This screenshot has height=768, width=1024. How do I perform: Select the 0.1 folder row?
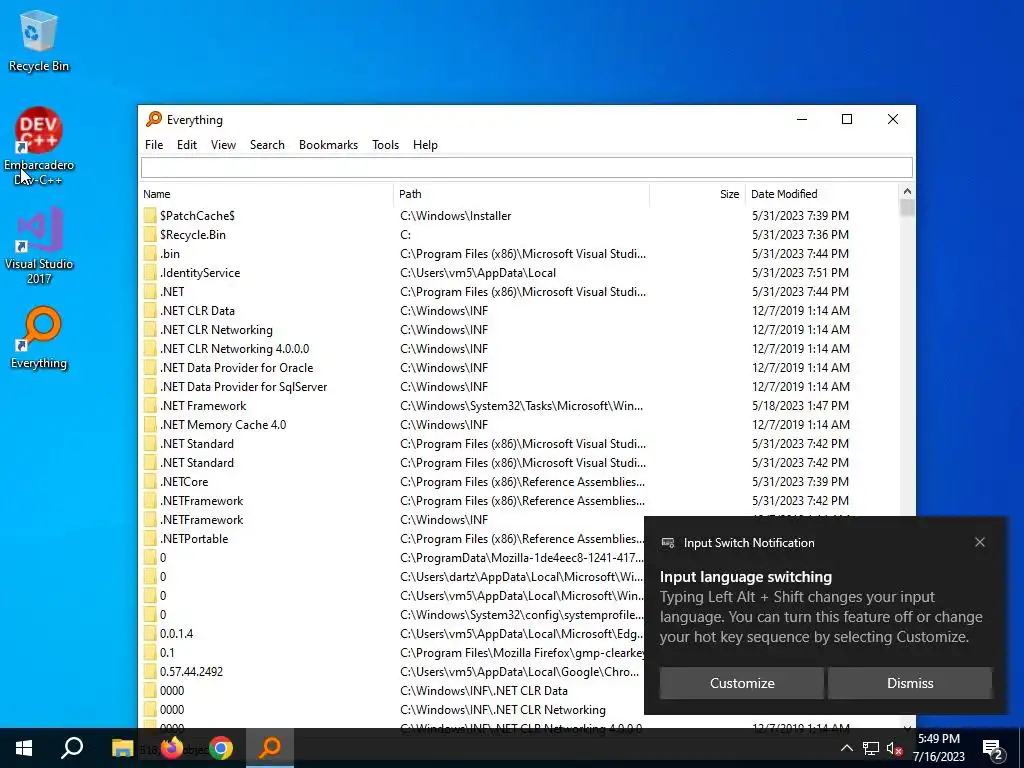[392, 652]
